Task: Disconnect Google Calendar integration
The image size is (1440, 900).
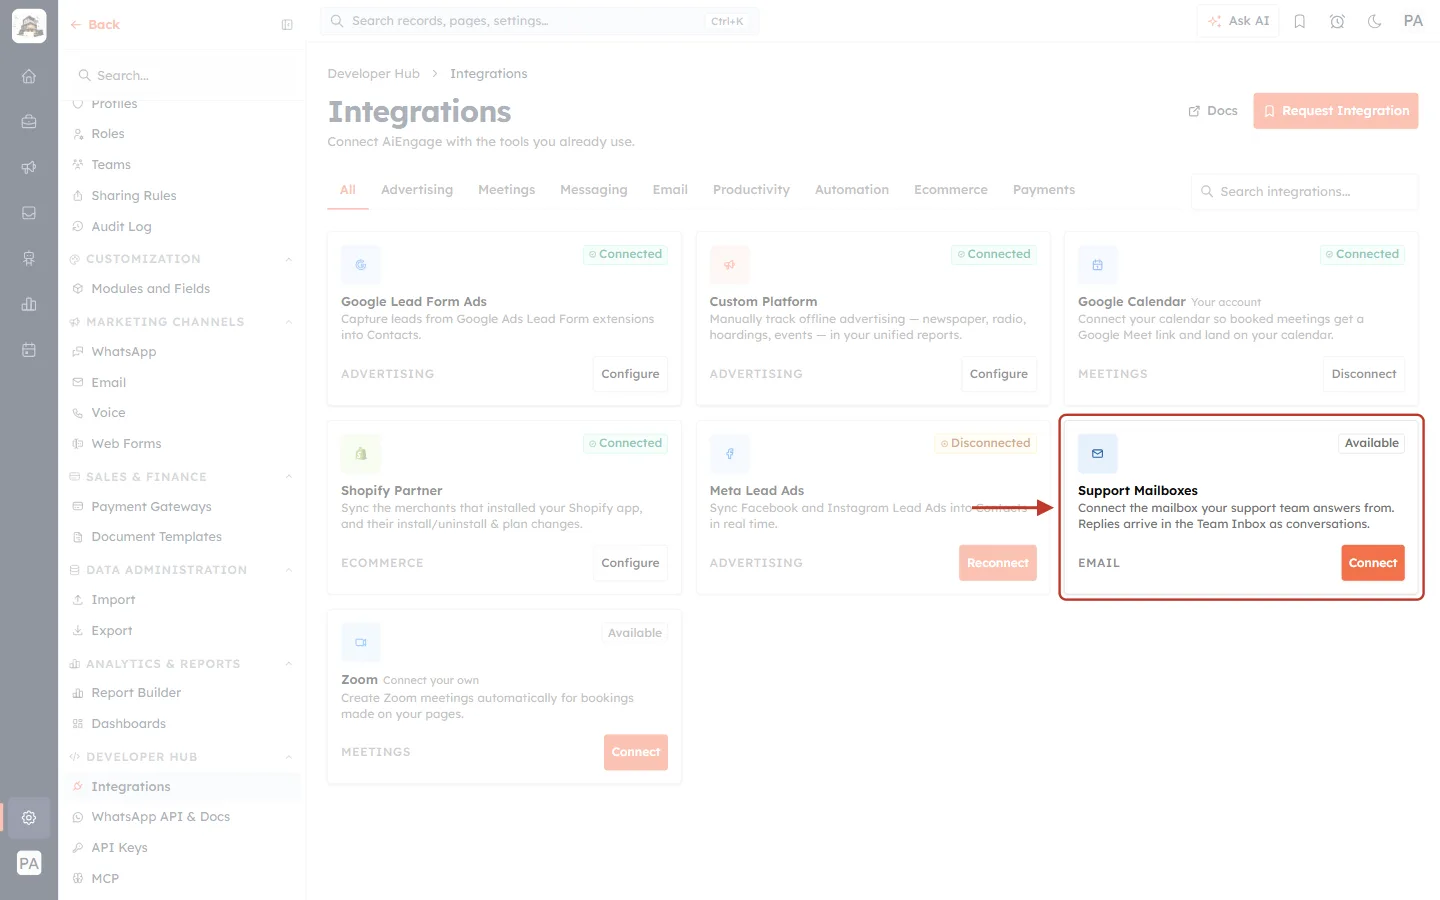Action: 1364,374
